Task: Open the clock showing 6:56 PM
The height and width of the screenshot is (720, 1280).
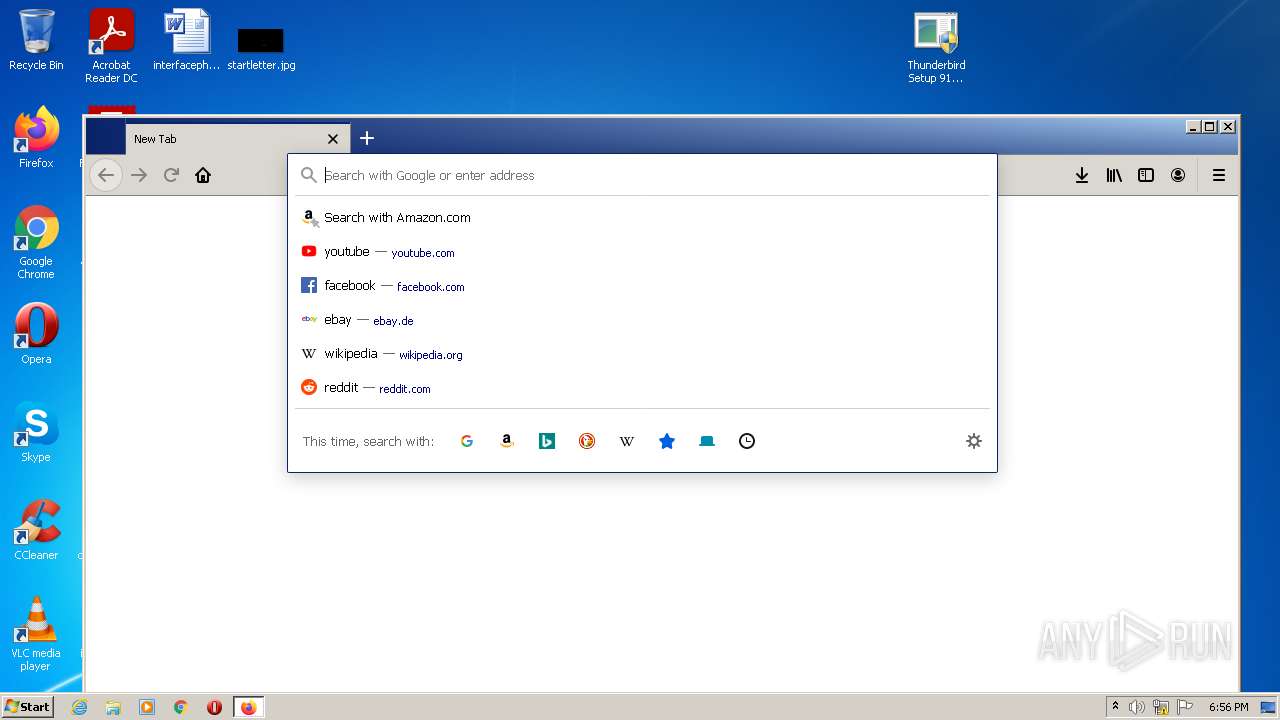Action: [x=1228, y=707]
